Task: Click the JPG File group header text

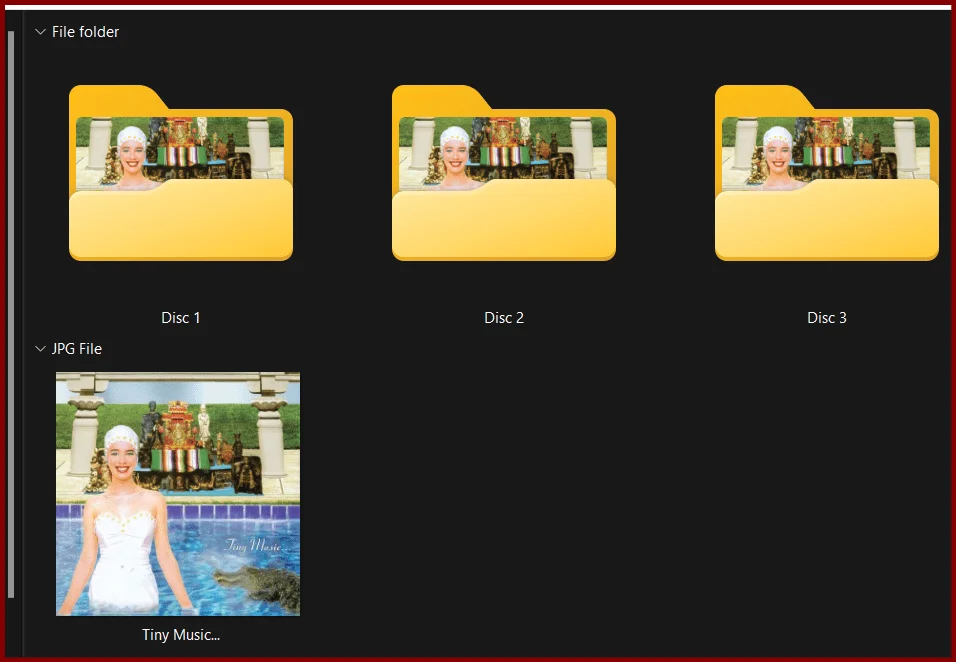Action: 77,349
